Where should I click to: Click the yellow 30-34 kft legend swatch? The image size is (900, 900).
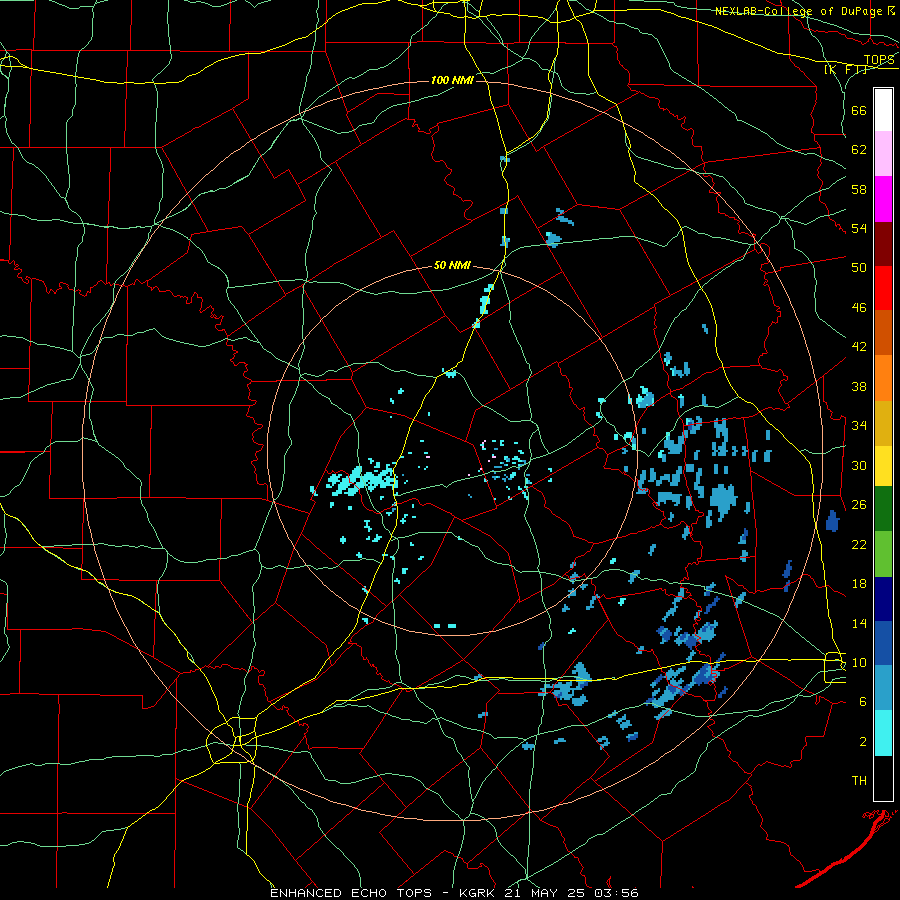883,466
